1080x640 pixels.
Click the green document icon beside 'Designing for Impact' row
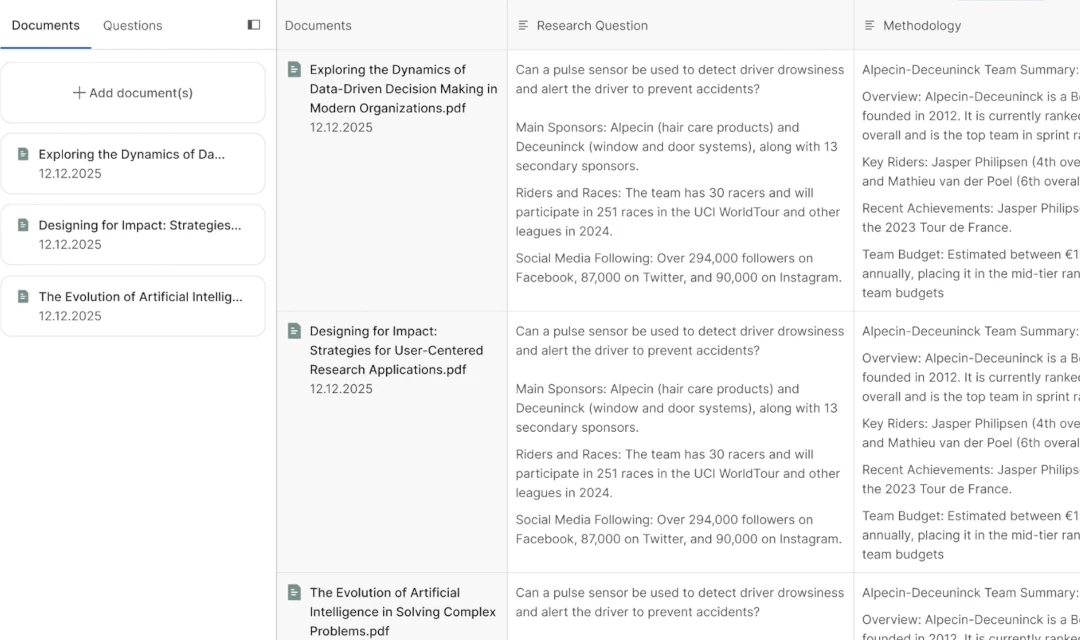click(x=294, y=331)
